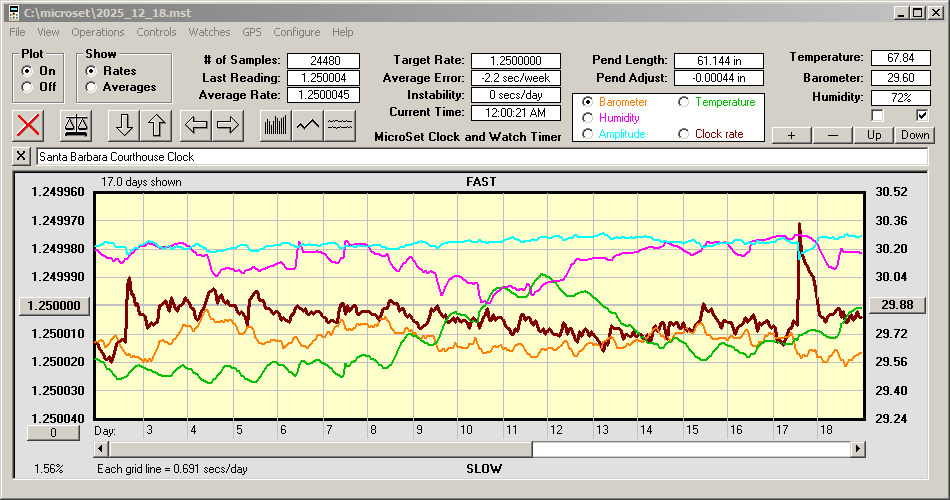The image size is (950, 500).
Task: Click the left arrow toolbar button
Action: (x=197, y=125)
